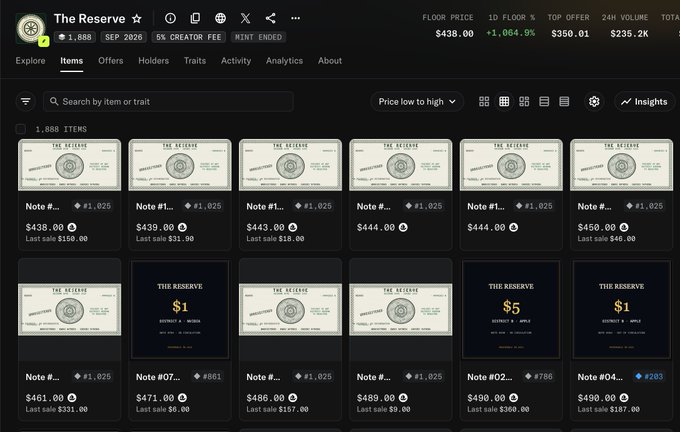Favorite The Reserve collection with star icon
Screen dimensions: 680x432
click(x=137, y=18)
